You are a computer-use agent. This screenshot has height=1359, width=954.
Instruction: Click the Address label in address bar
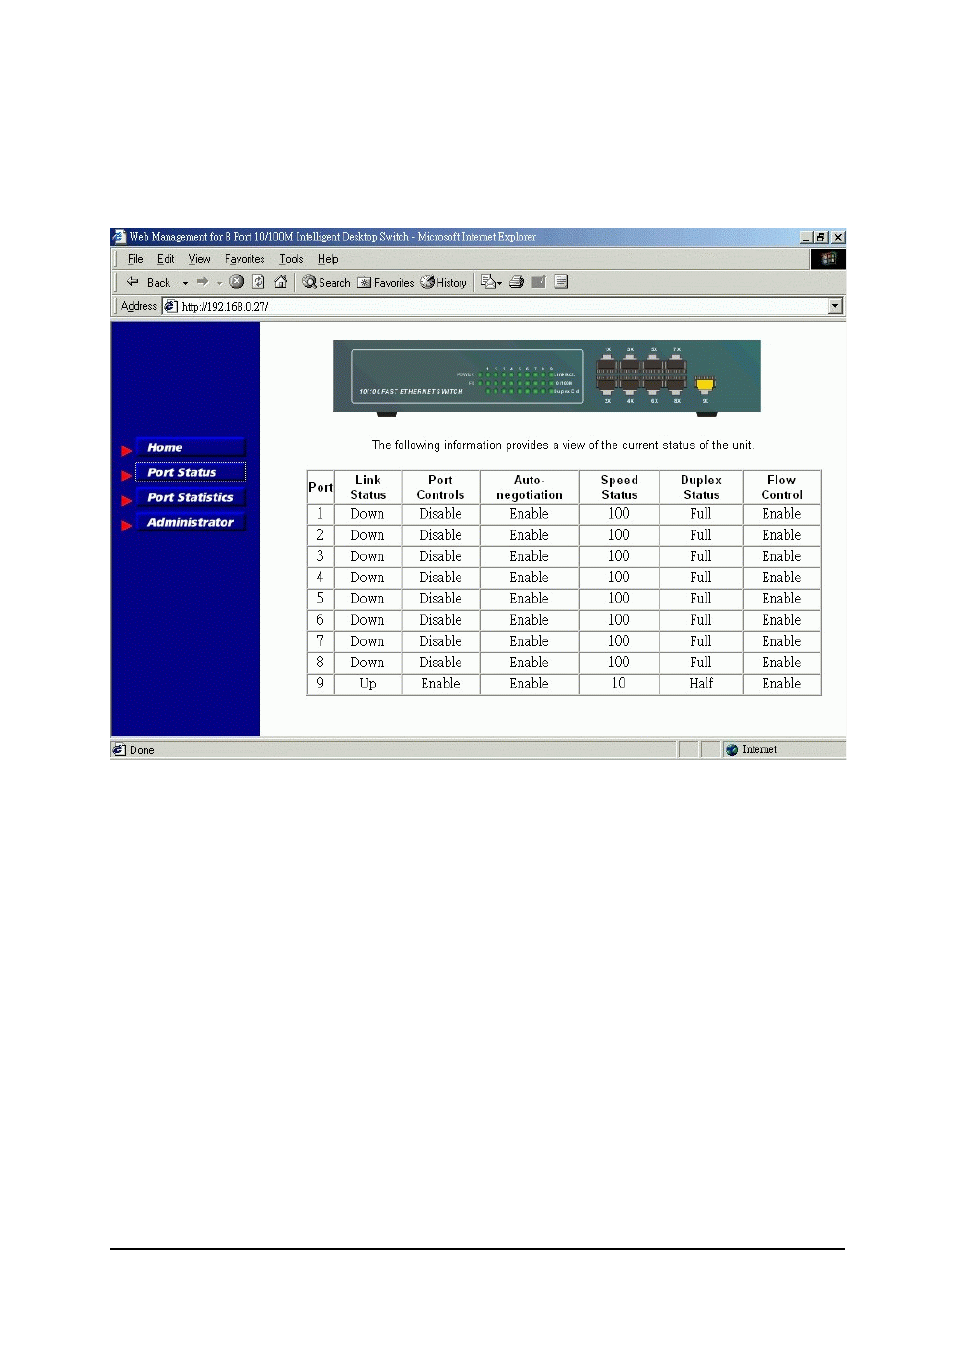[138, 306]
